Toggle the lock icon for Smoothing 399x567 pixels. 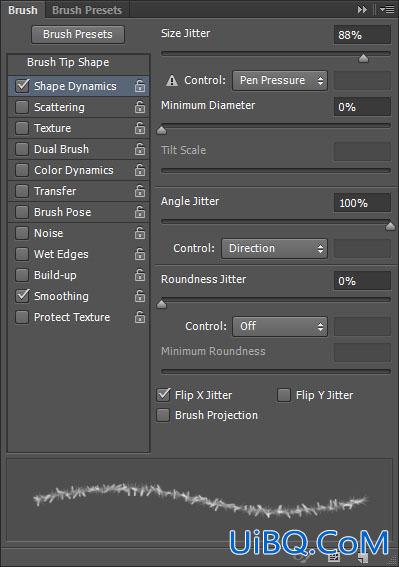(x=140, y=296)
